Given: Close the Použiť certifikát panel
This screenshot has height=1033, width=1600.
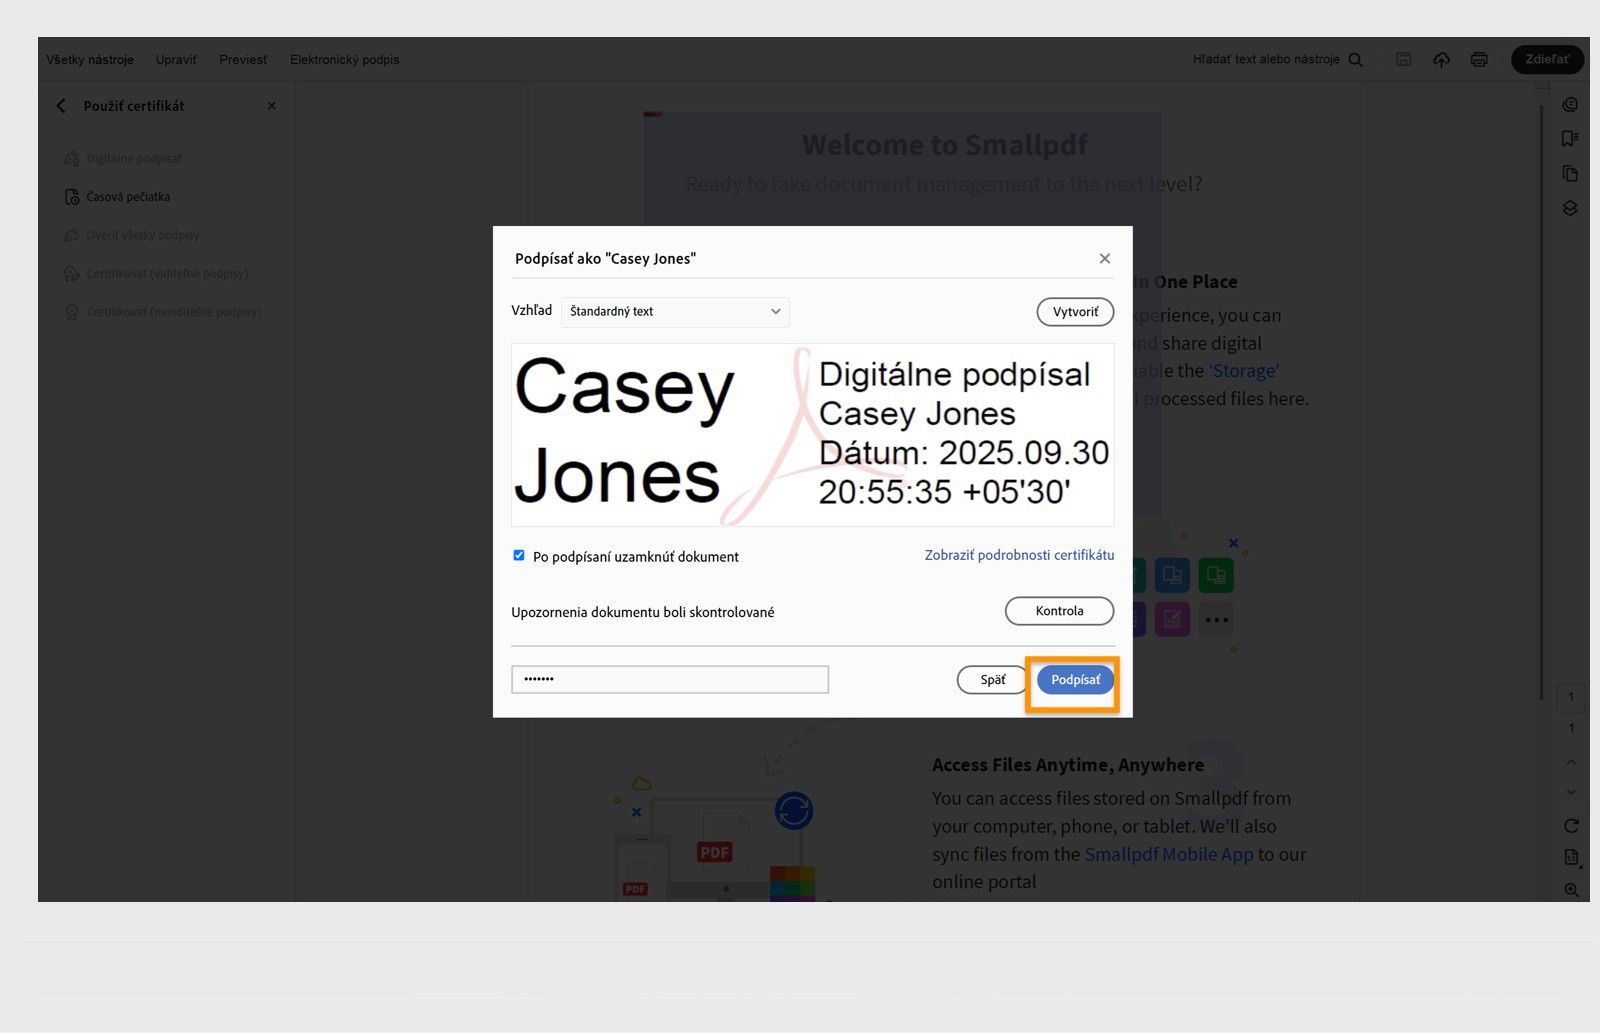Looking at the screenshot, I should (x=272, y=106).
